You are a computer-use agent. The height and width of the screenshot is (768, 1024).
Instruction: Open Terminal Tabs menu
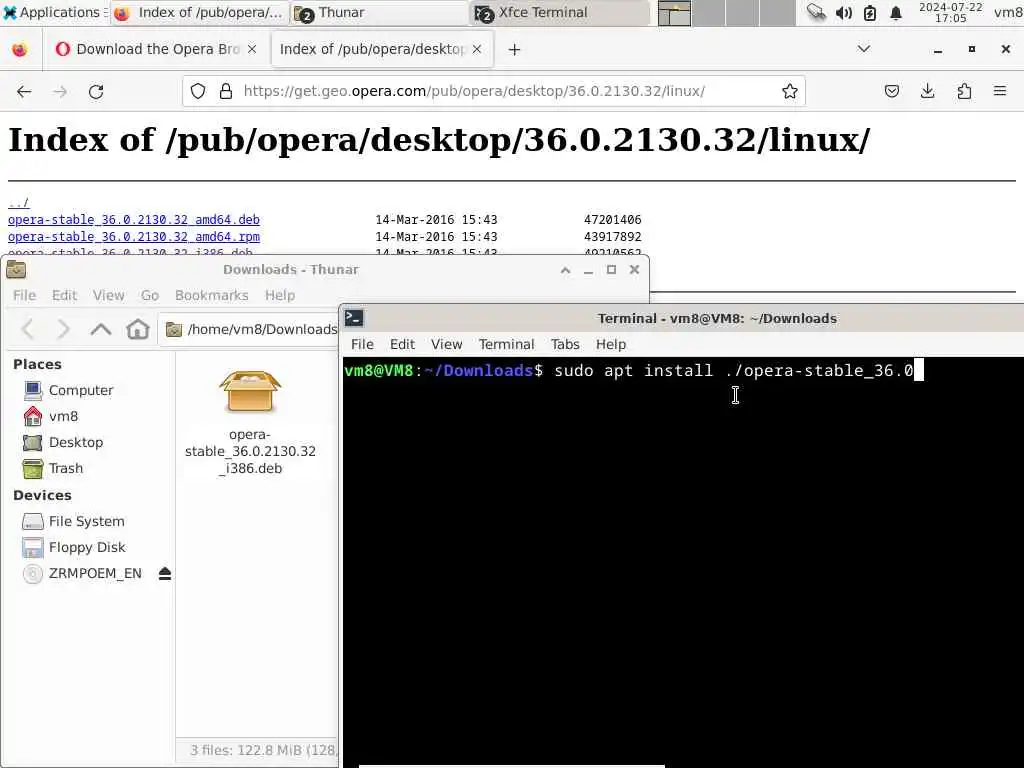tap(565, 344)
